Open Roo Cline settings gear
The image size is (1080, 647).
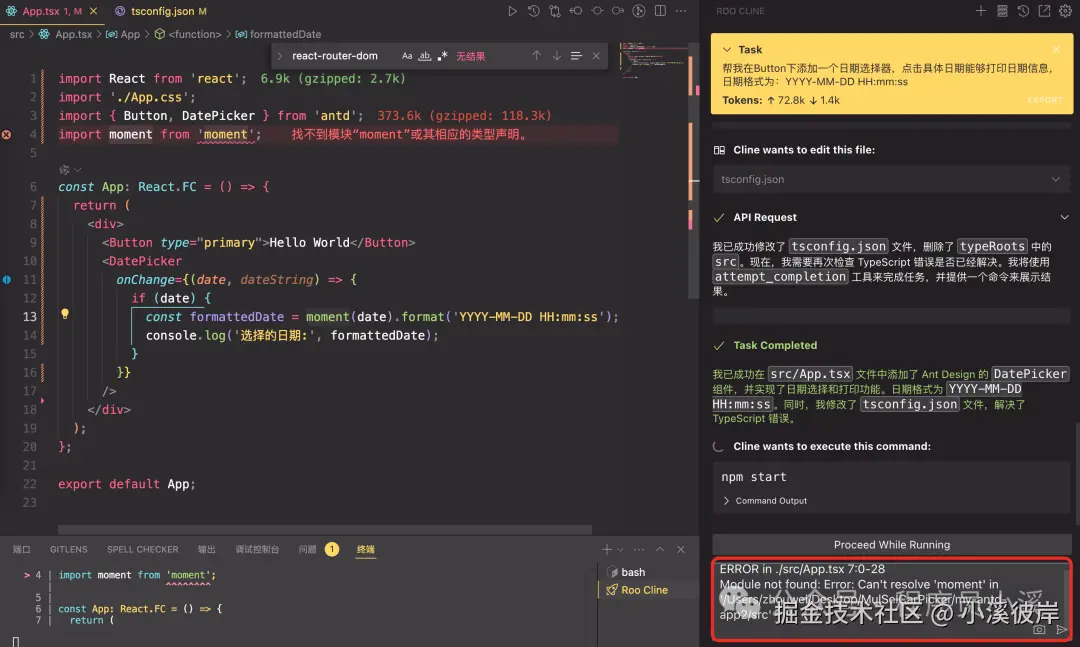click(x=1066, y=11)
